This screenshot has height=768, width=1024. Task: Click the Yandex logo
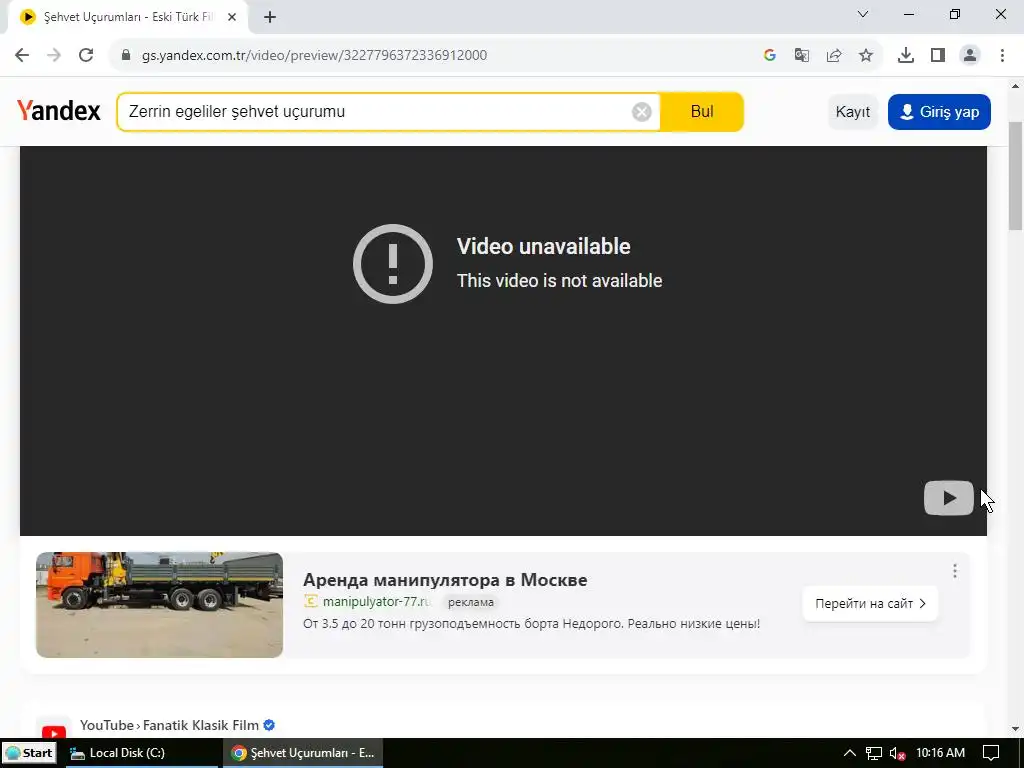pyautogui.click(x=59, y=111)
